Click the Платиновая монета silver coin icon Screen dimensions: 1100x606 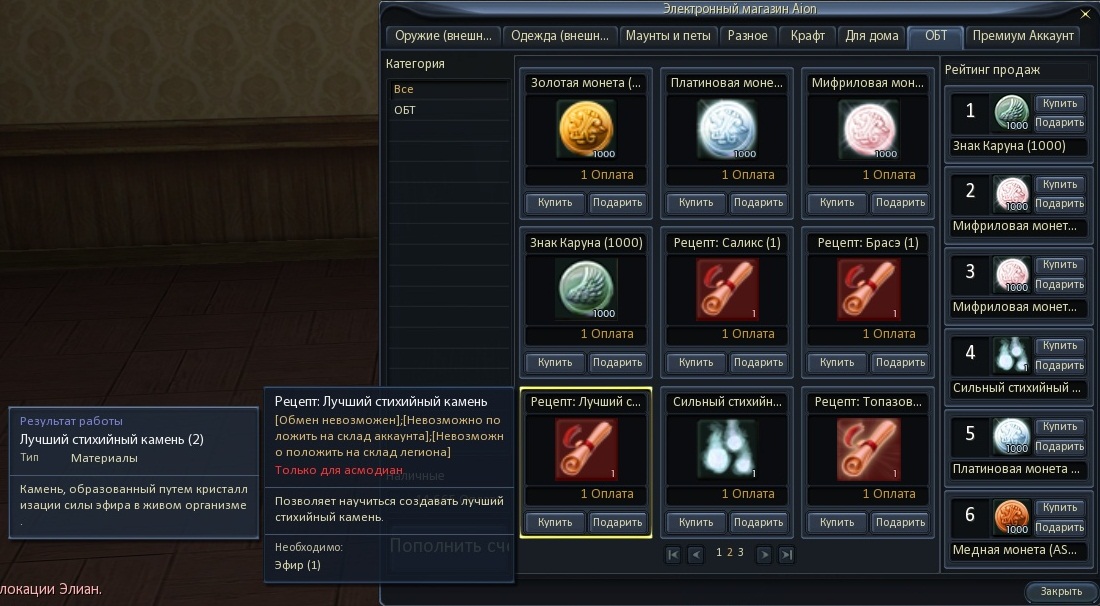727,129
